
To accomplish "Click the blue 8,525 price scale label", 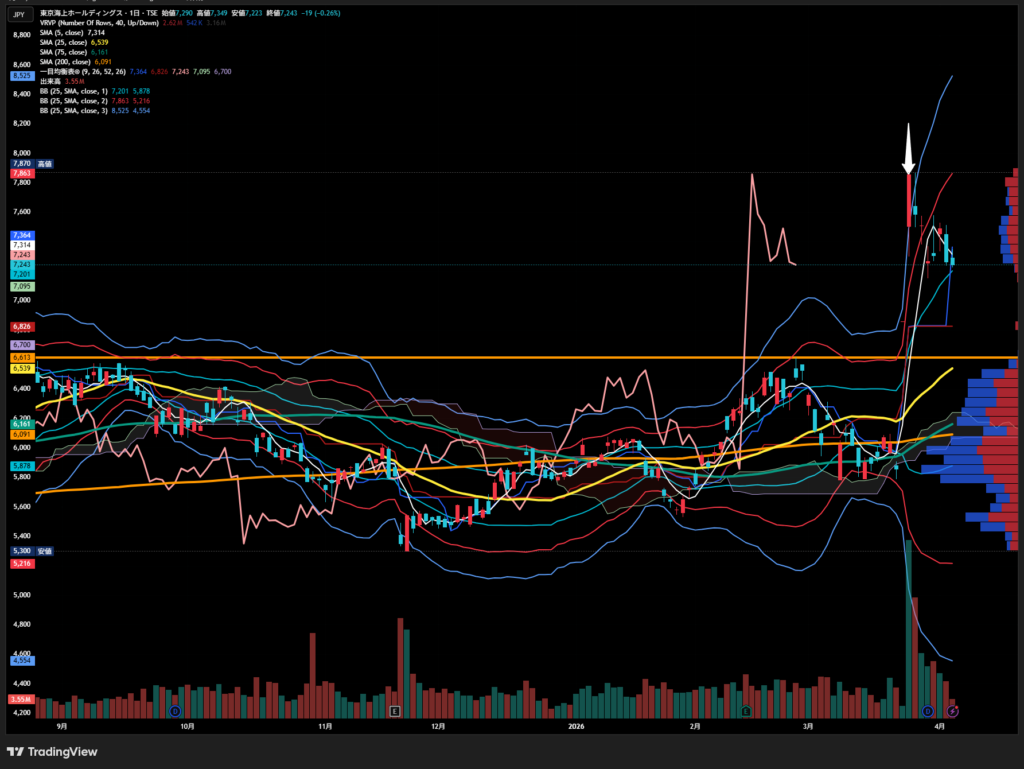I will click(22, 75).
